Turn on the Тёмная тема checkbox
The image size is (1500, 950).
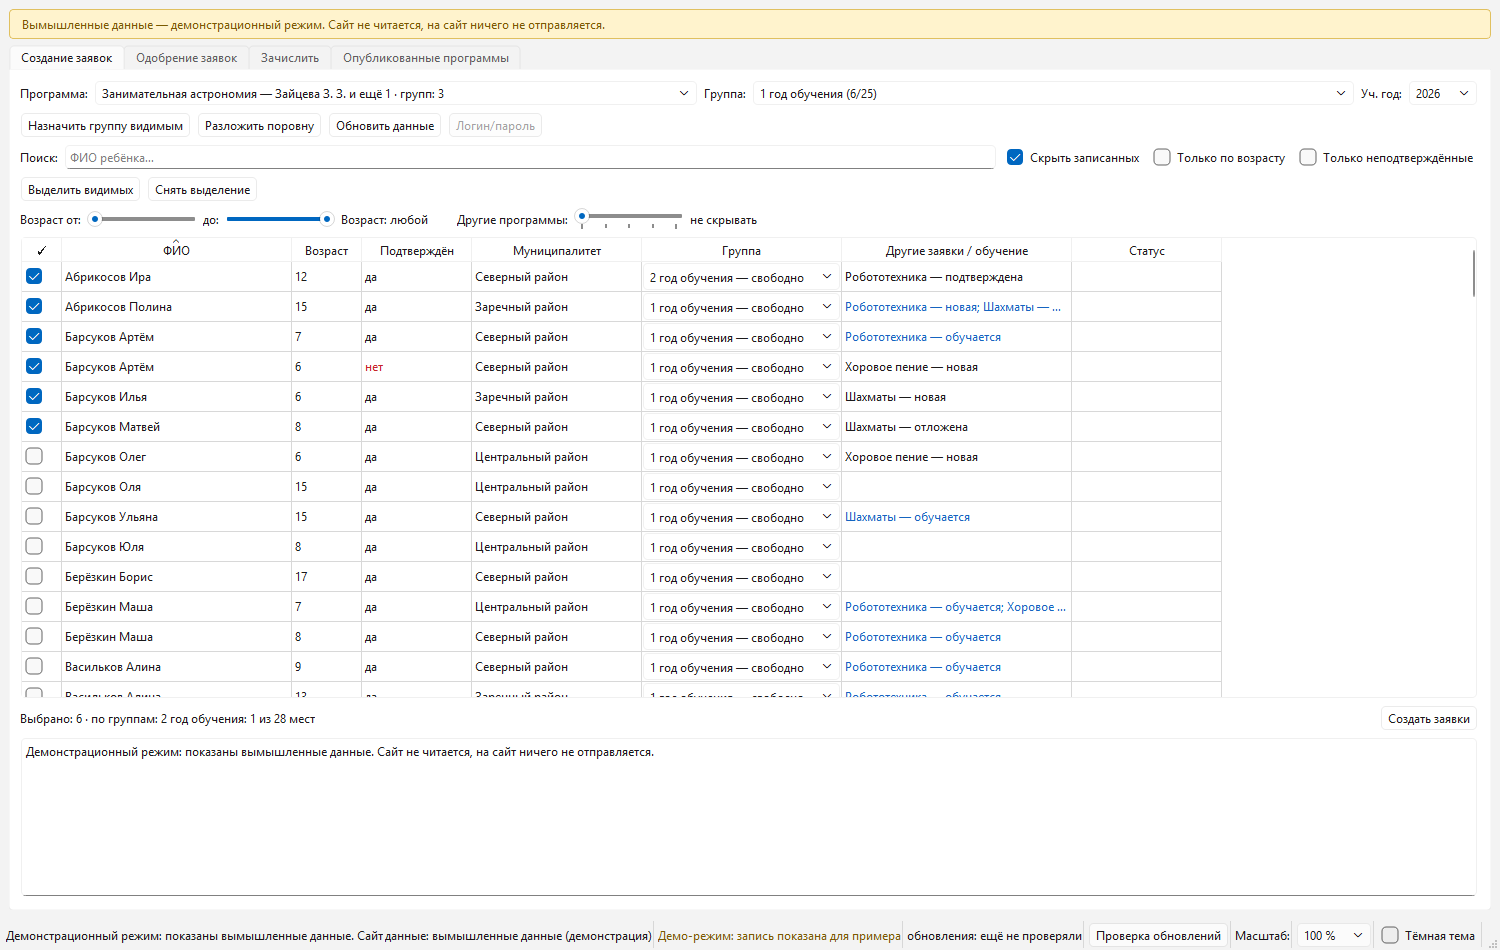tap(1390, 935)
